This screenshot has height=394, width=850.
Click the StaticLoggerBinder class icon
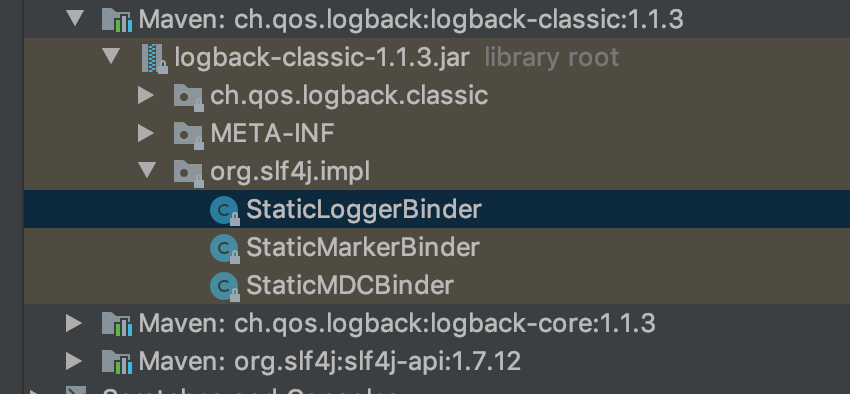click(224, 210)
